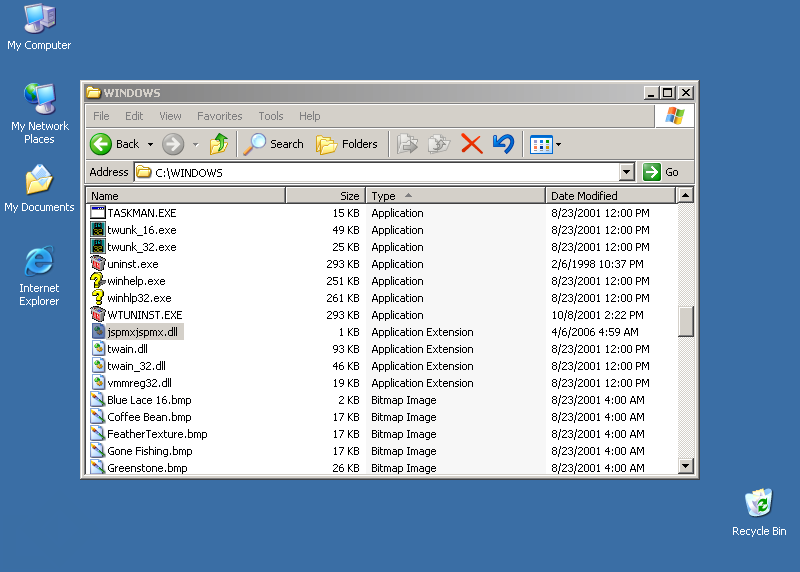Open the Forward history dropdown arrow

195,145
